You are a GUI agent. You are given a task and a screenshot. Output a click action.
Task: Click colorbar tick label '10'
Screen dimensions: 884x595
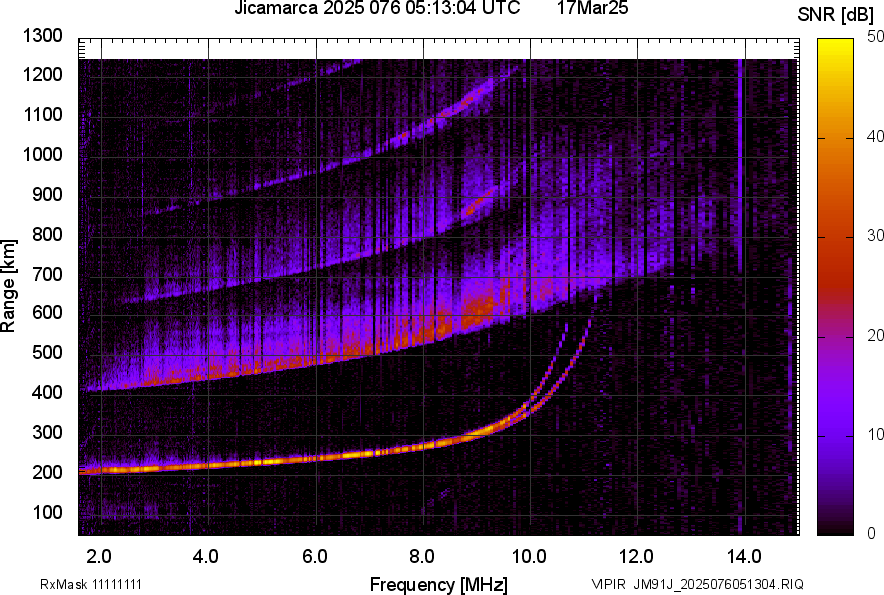point(874,435)
